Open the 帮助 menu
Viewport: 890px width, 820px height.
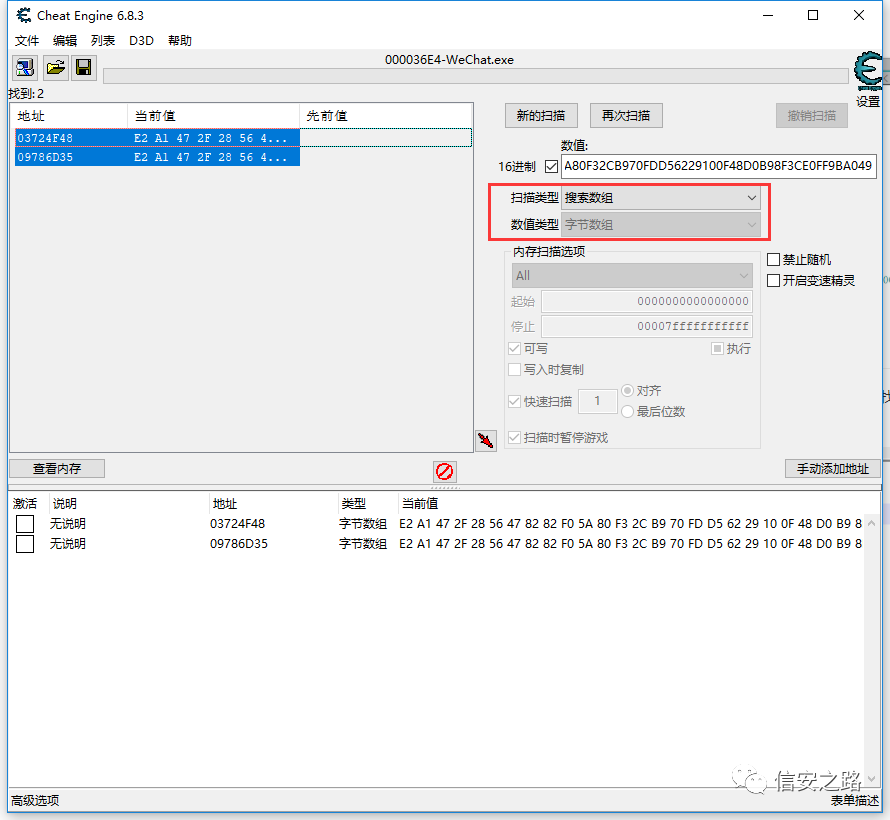[x=180, y=41]
